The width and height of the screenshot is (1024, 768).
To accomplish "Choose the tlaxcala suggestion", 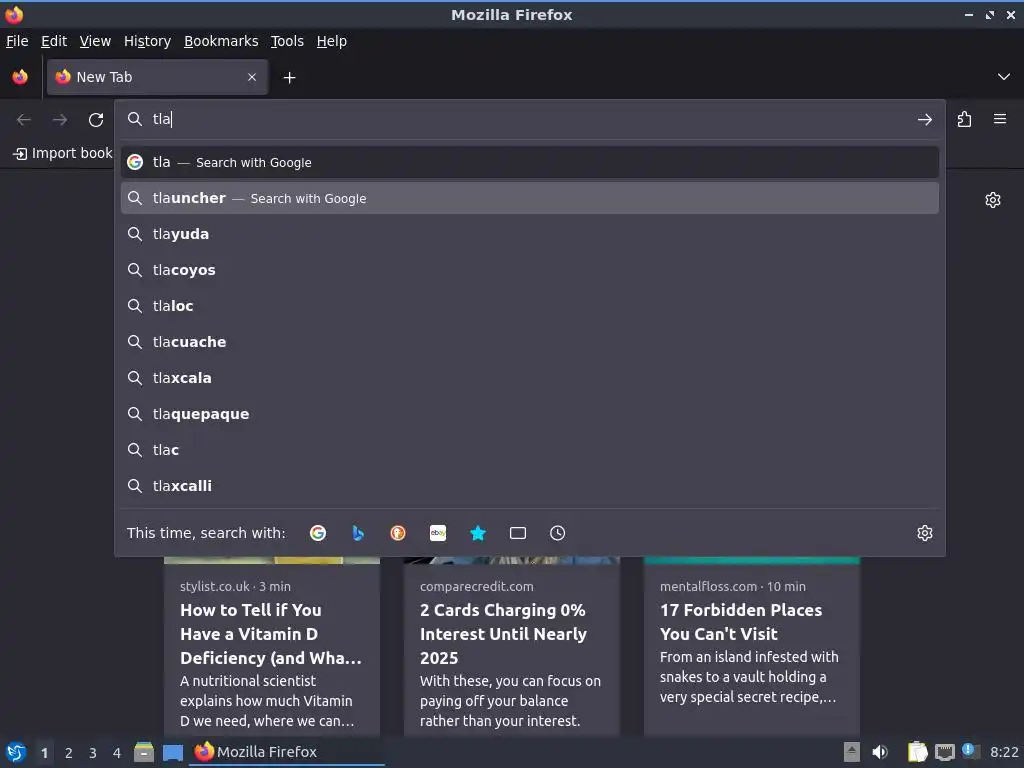I will (x=530, y=377).
